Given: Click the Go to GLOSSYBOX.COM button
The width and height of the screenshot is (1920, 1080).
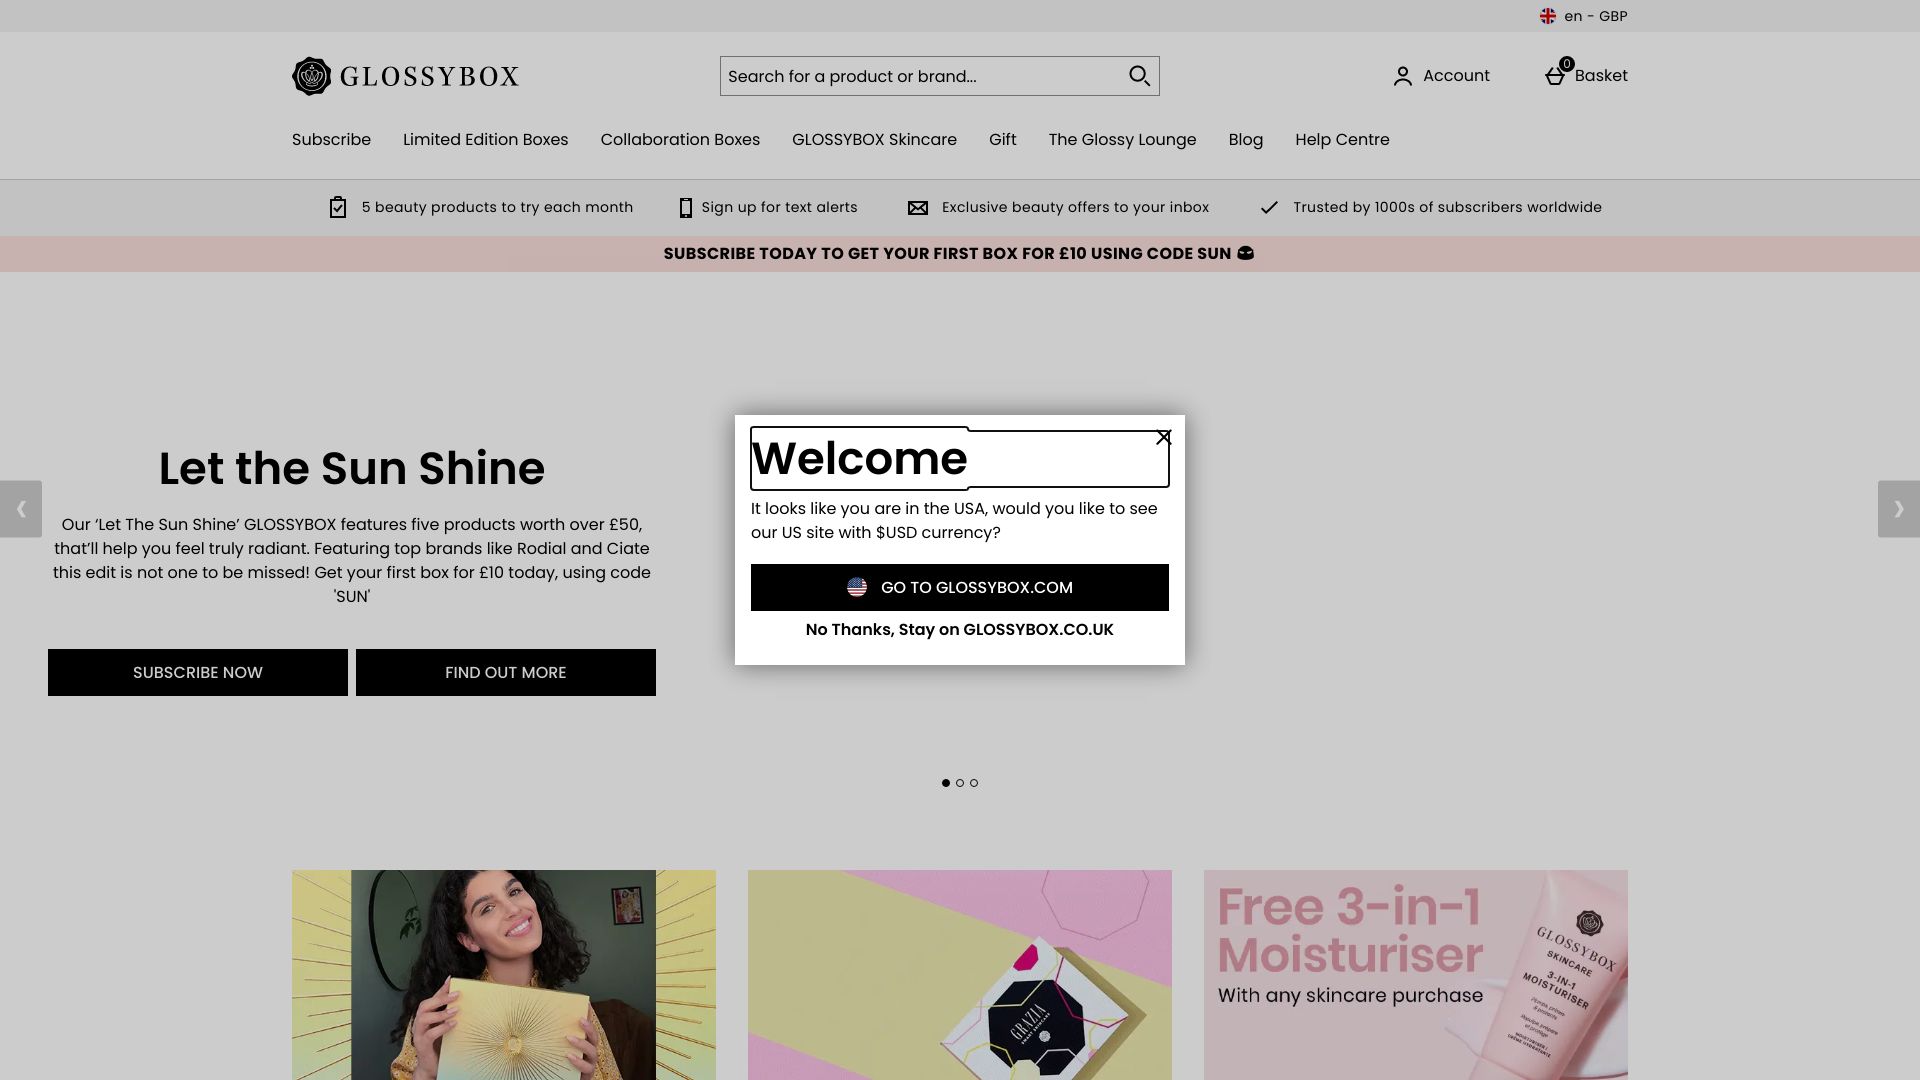Looking at the screenshot, I should click(x=959, y=587).
